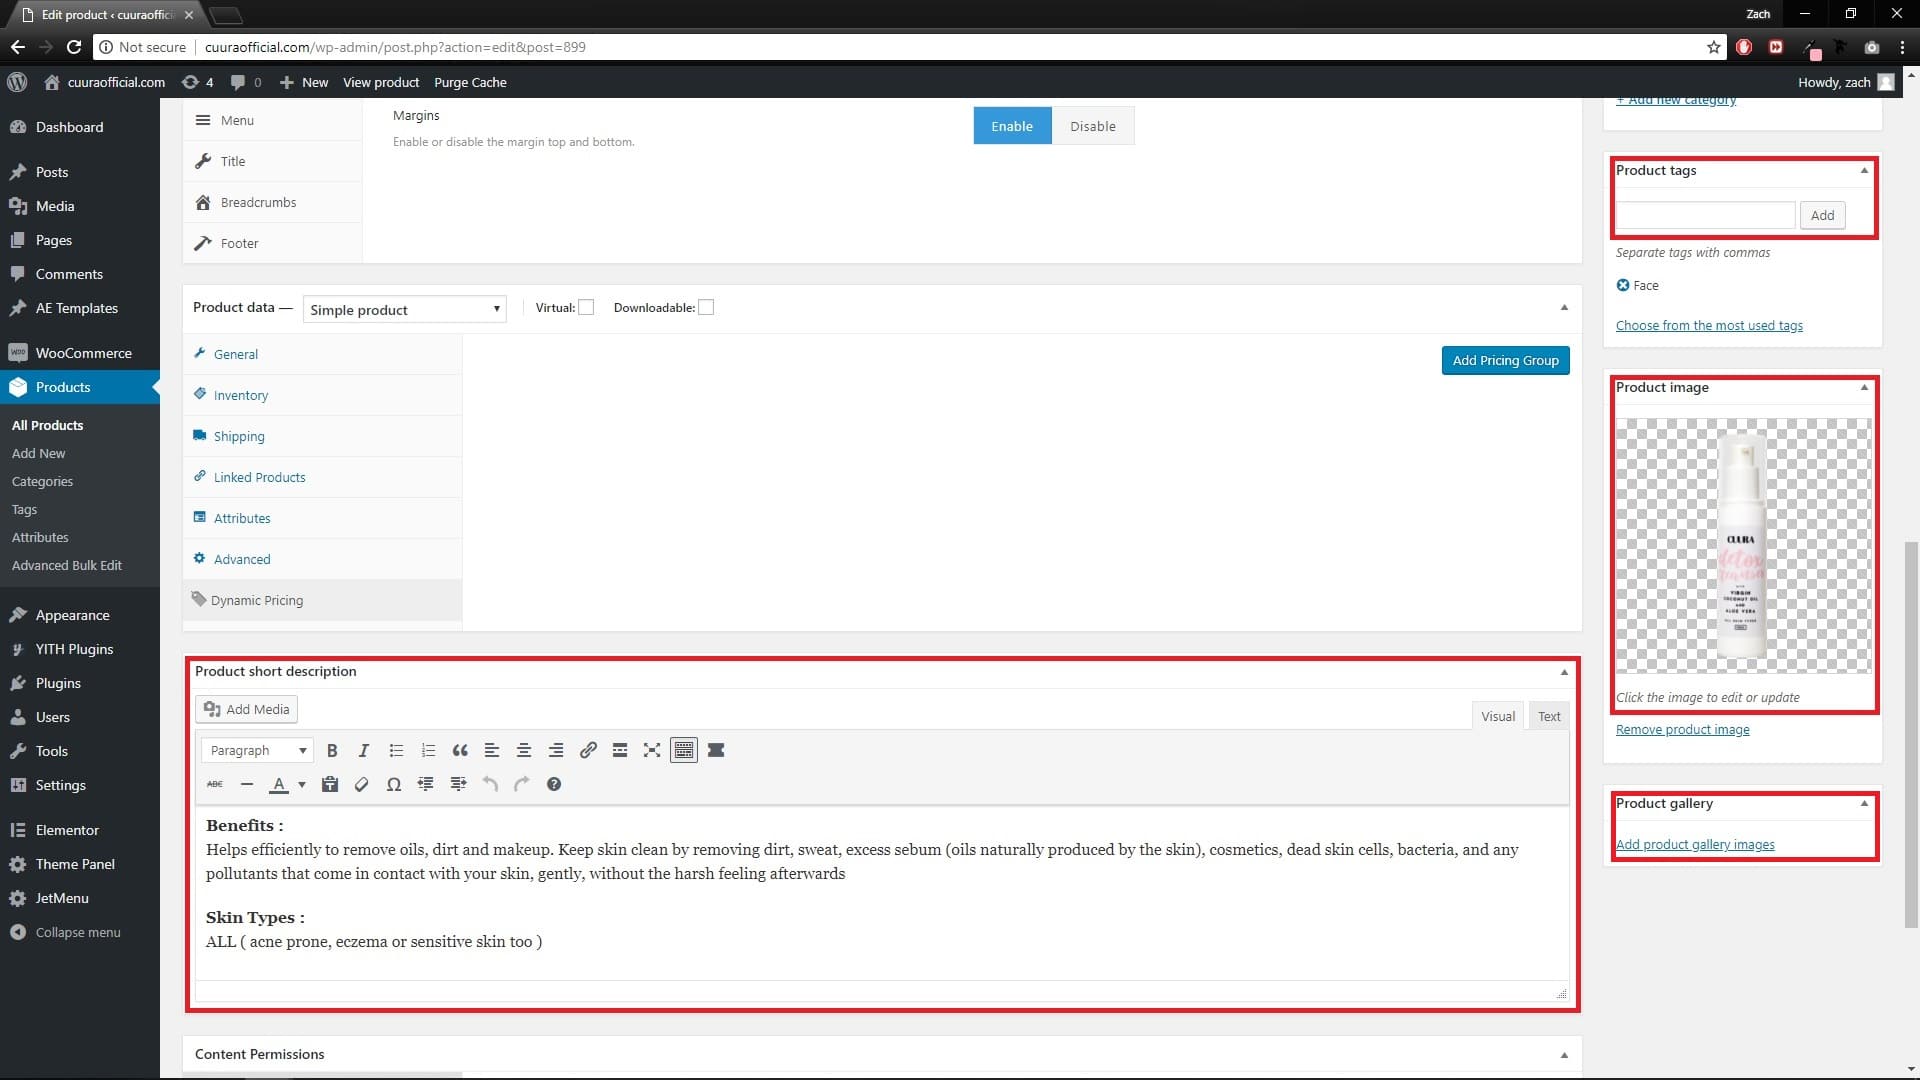Collapse the Product gallery box

click(x=1864, y=804)
